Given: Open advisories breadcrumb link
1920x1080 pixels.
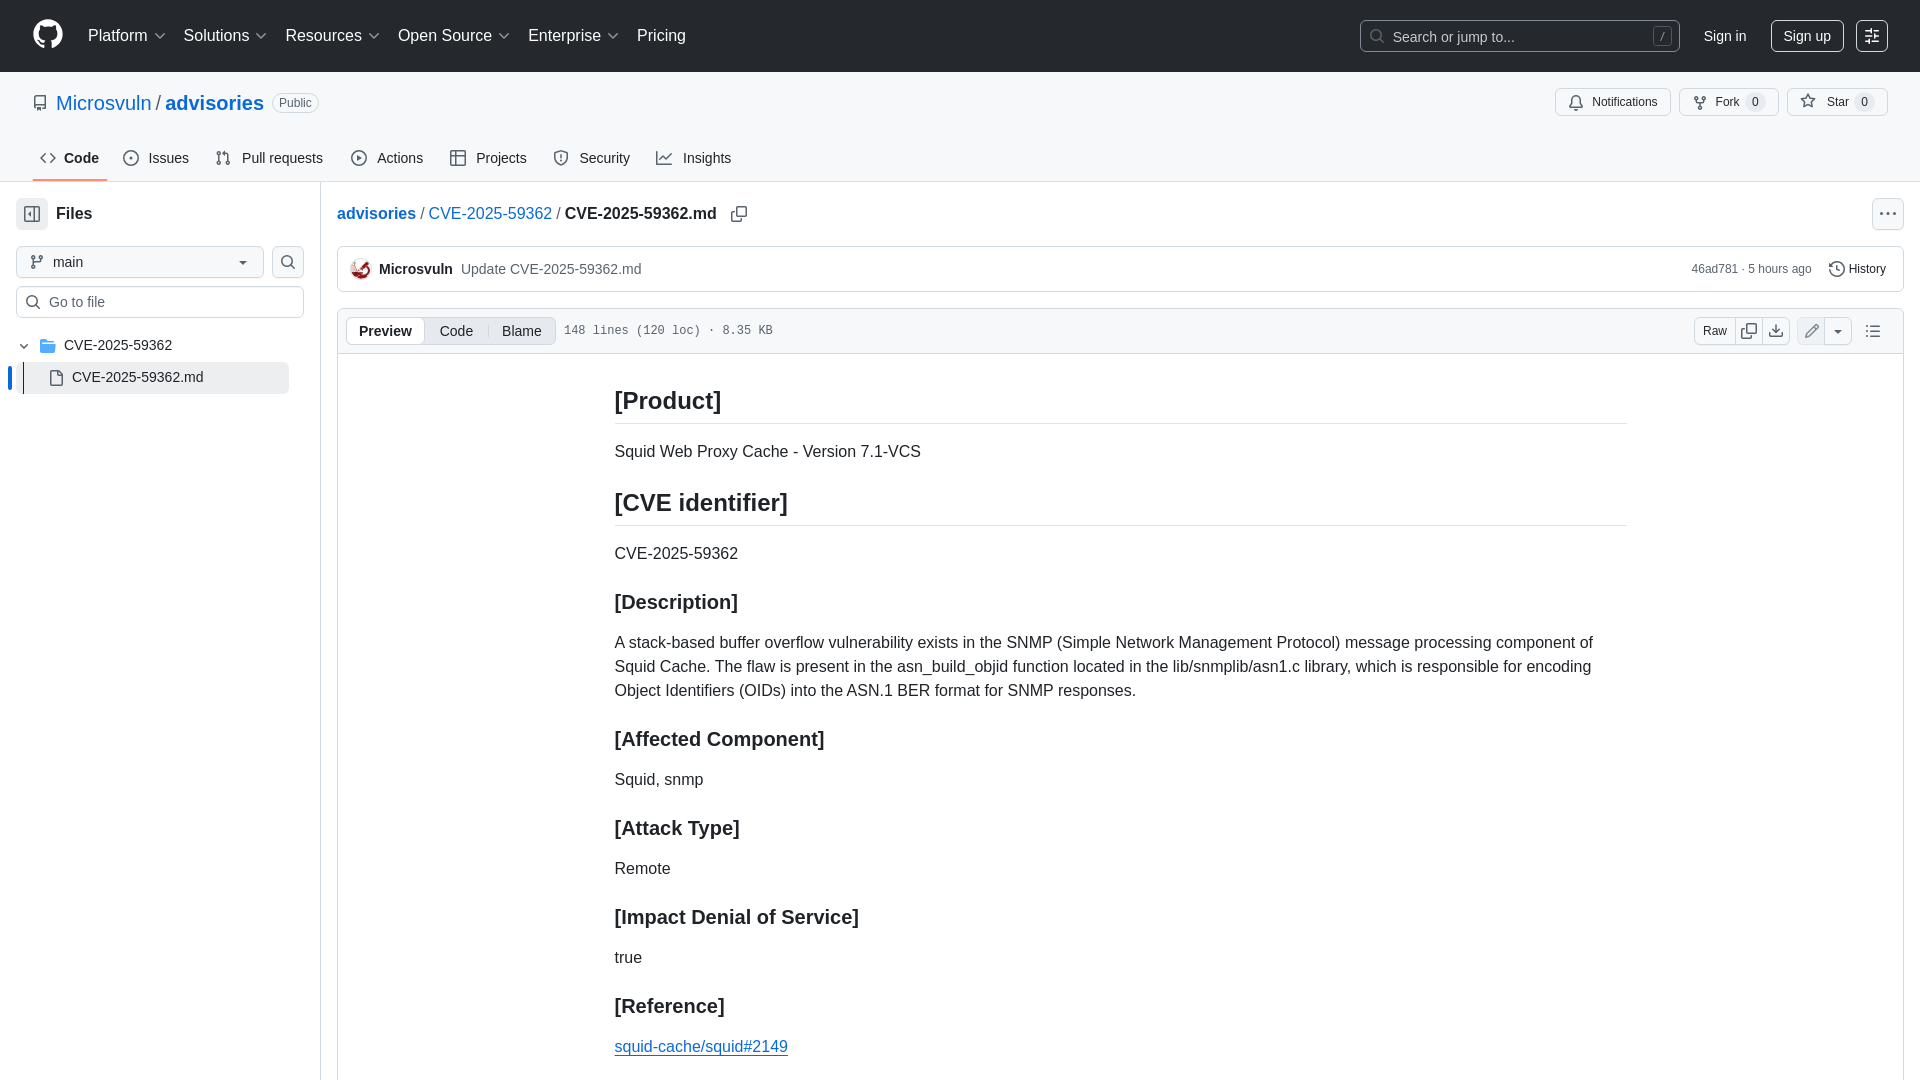Looking at the screenshot, I should [x=376, y=214].
